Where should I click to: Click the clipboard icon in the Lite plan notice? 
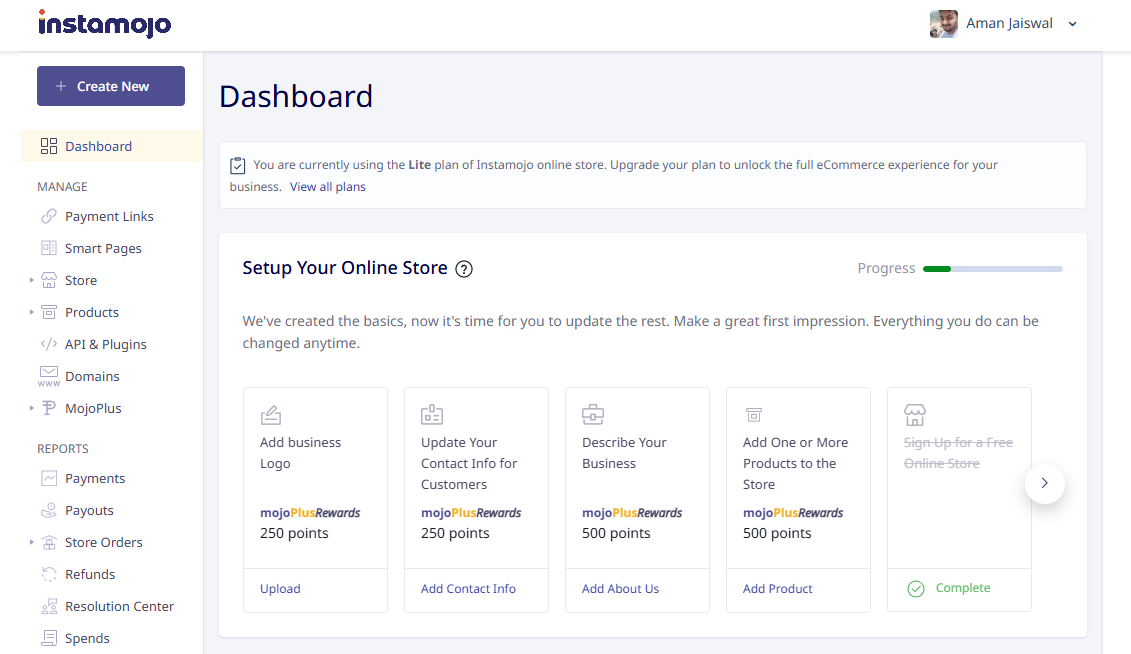coord(237,165)
